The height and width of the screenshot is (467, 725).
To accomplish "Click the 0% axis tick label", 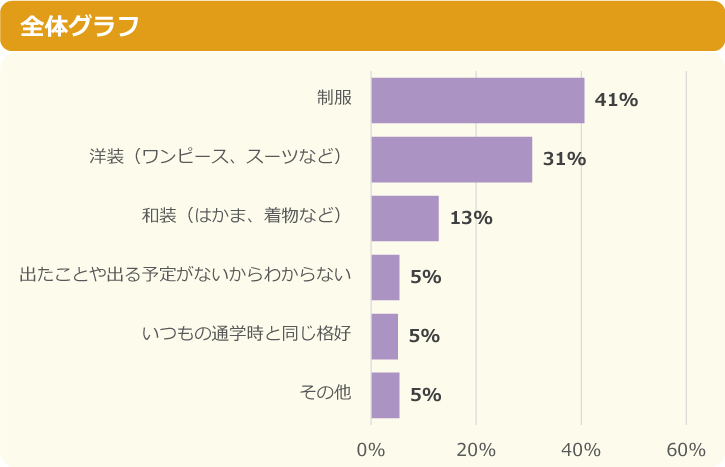I will click(371, 450).
